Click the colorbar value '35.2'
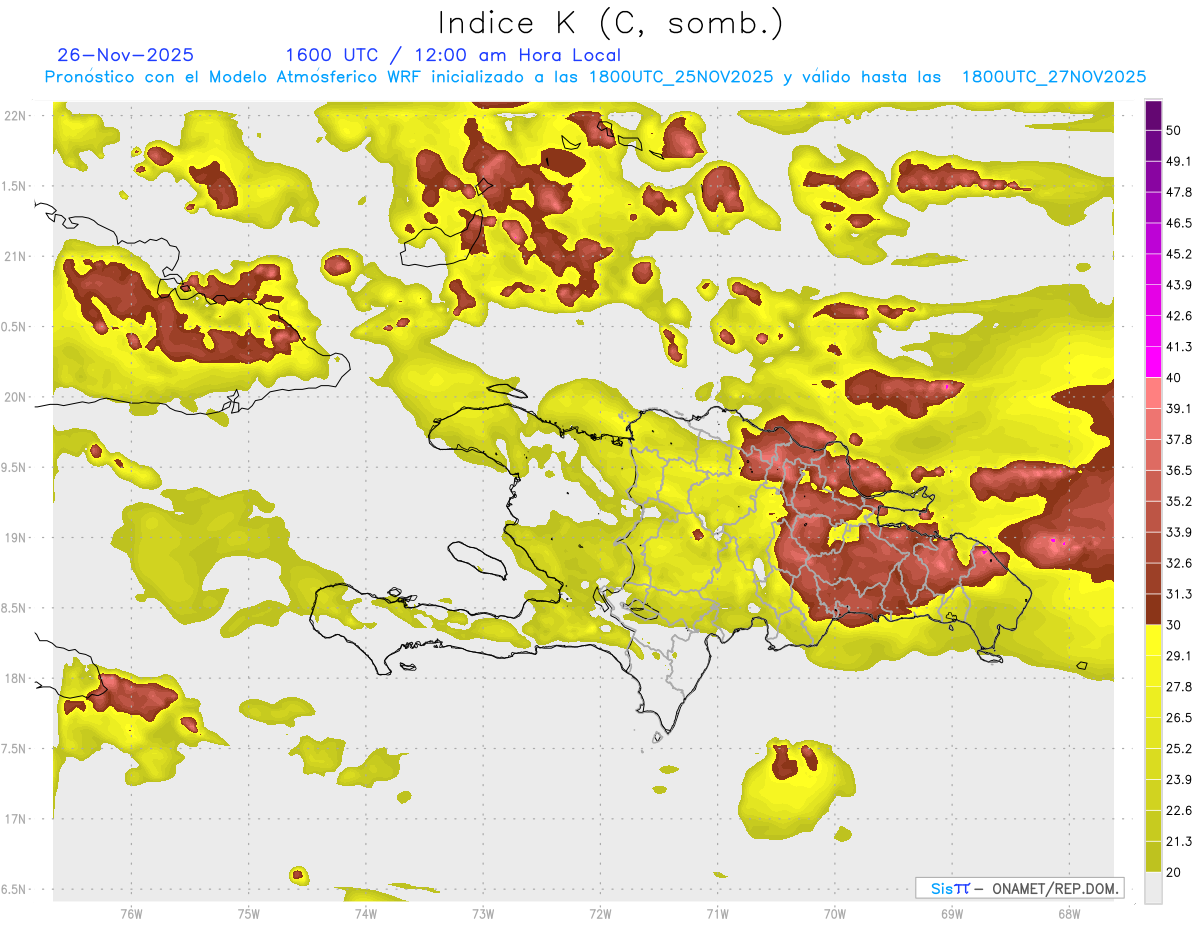Screen dimensions: 1200x927 pyautogui.click(x=1178, y=502)
